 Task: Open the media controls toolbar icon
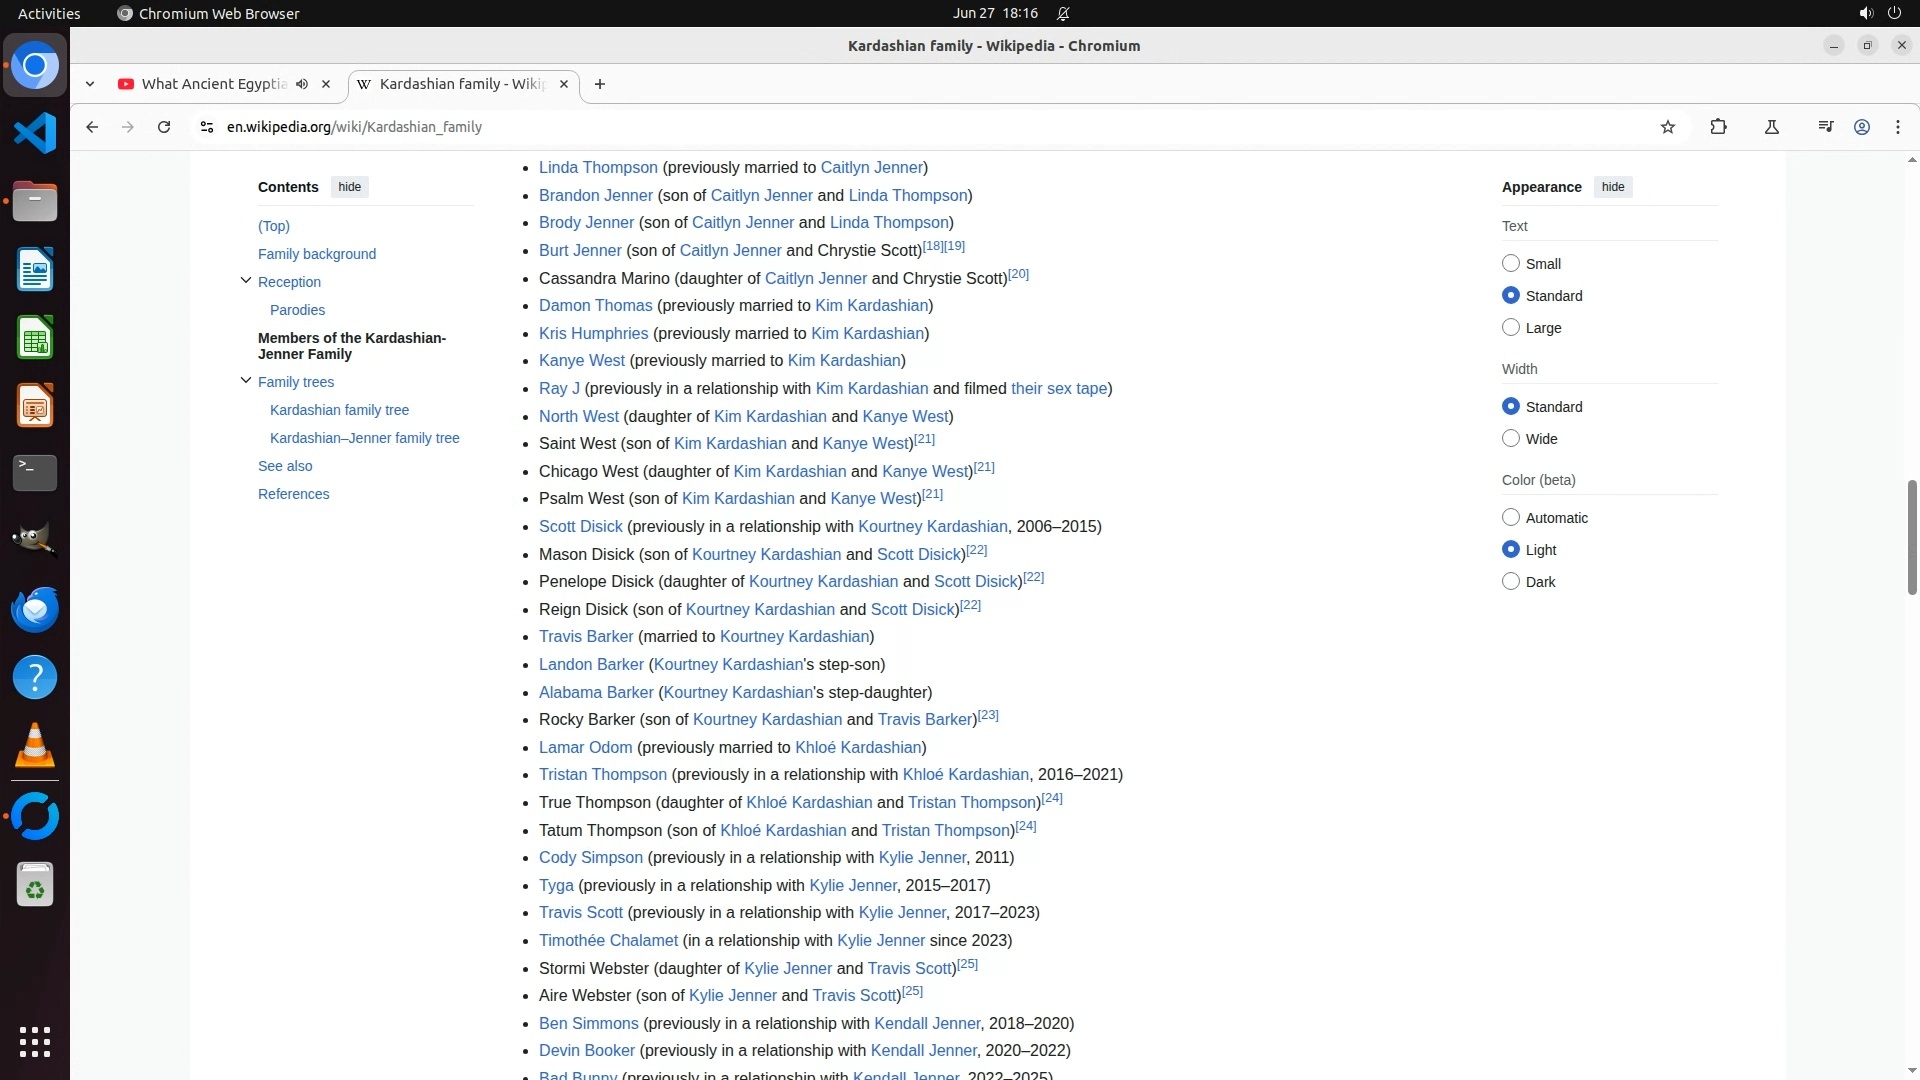[x=1825, y=127]
